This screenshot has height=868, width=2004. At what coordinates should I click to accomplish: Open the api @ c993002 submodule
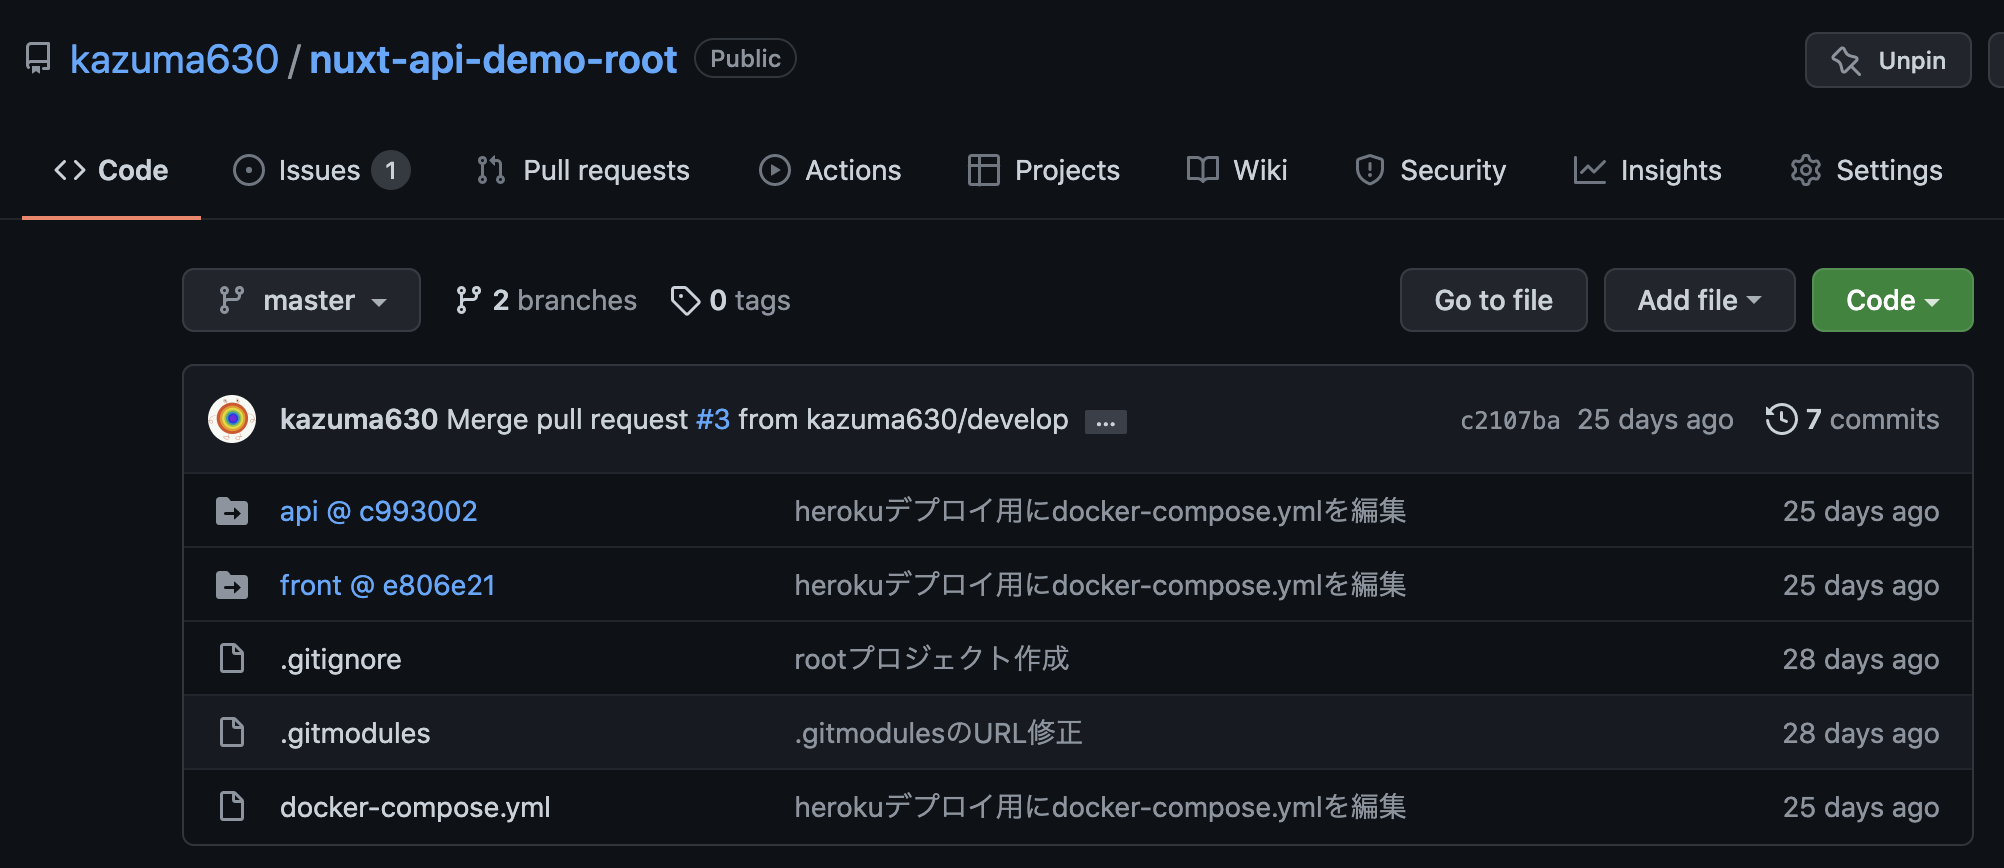coord(379,511)
